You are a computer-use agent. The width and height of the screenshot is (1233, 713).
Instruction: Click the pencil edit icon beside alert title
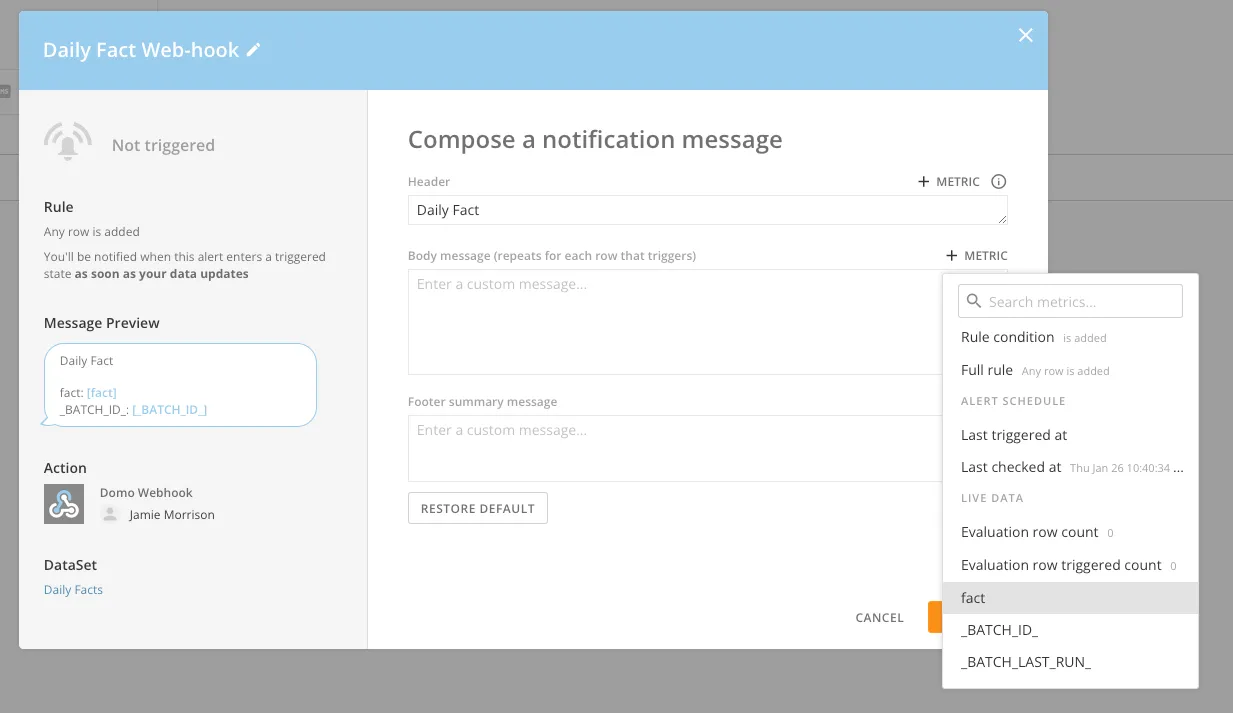[x=253, y=50]
